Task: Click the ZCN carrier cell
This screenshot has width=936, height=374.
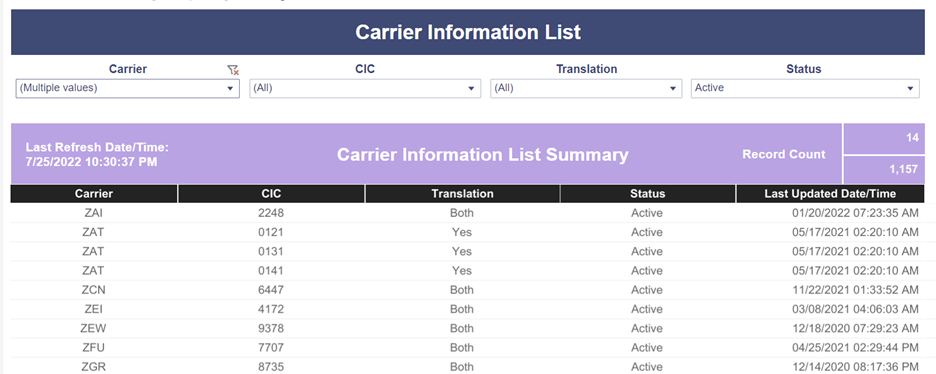Action: point(94,290)
